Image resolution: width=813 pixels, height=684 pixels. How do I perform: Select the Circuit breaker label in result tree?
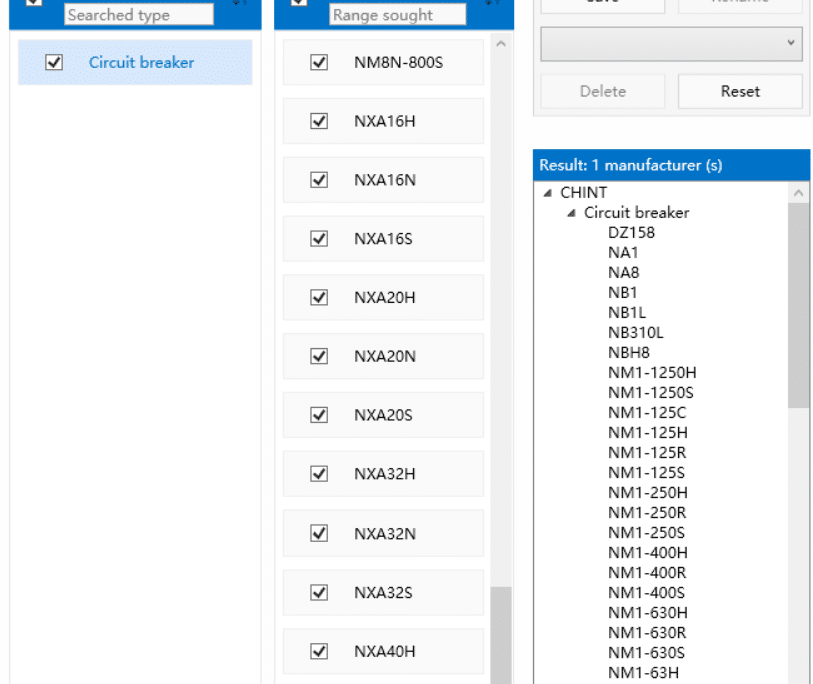pyautogui.click(x=636, y=213)
